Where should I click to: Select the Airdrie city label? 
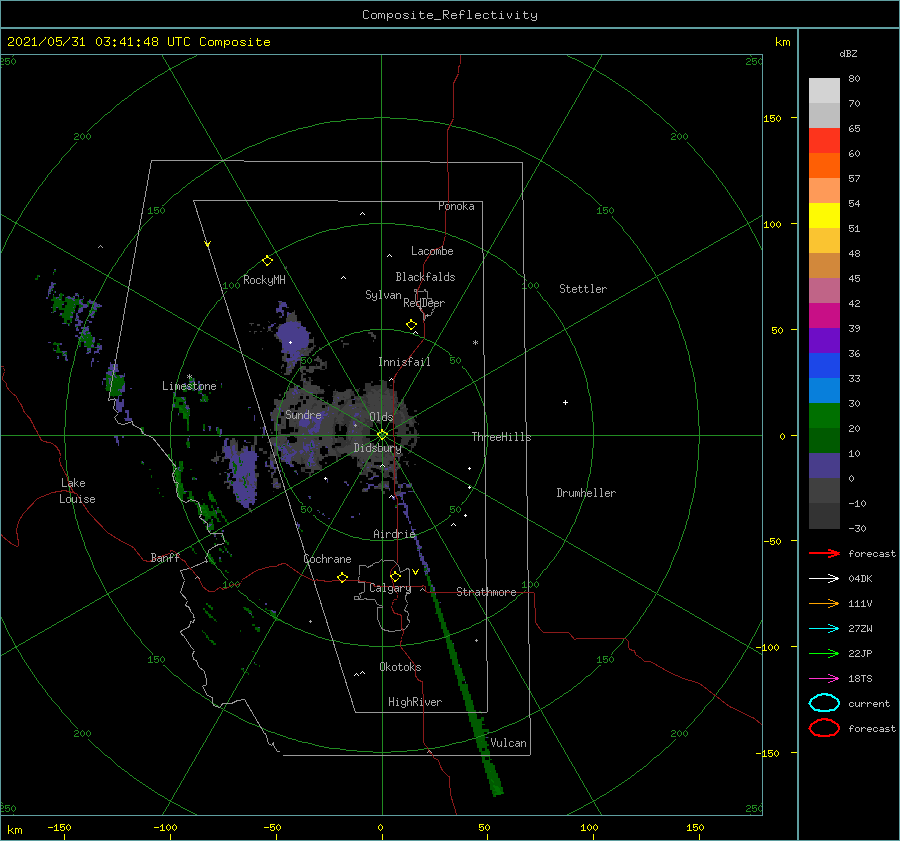[394, 534]
